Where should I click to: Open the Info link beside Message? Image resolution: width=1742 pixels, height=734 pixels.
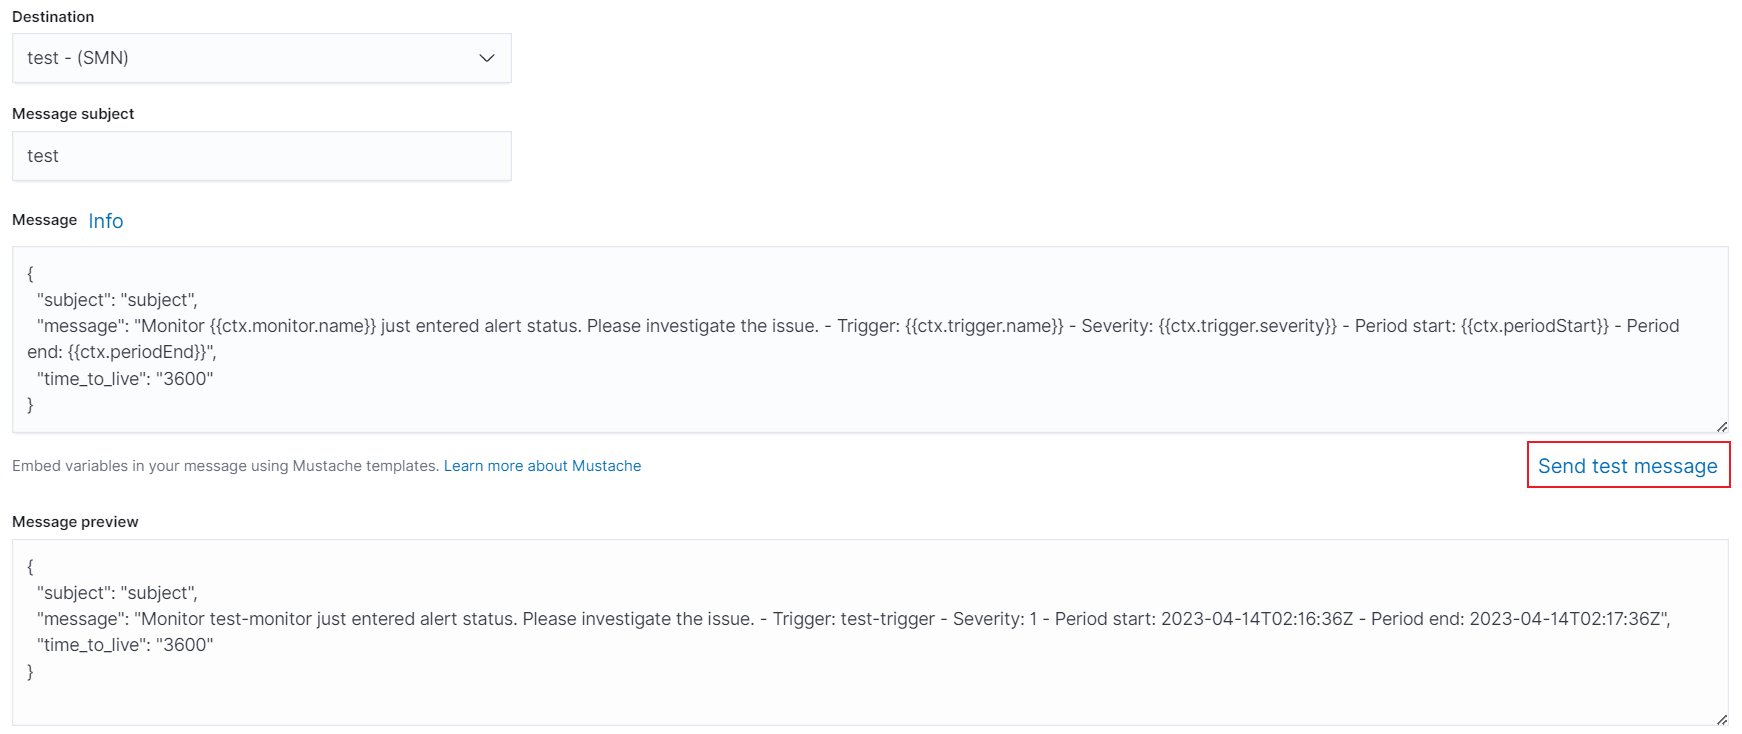[x=106, y=221]
